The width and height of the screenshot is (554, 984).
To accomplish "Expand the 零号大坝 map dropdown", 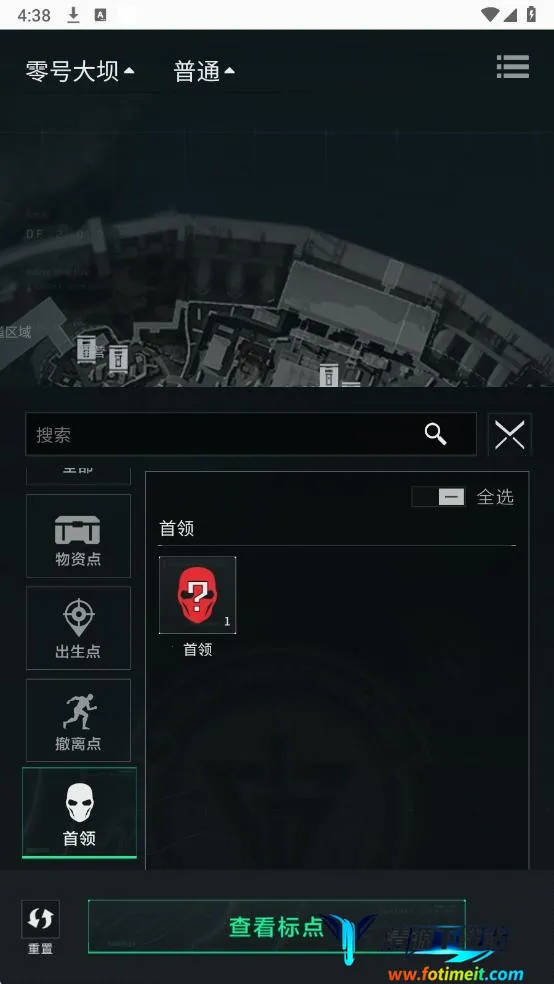I will click(x=80, y=71).
